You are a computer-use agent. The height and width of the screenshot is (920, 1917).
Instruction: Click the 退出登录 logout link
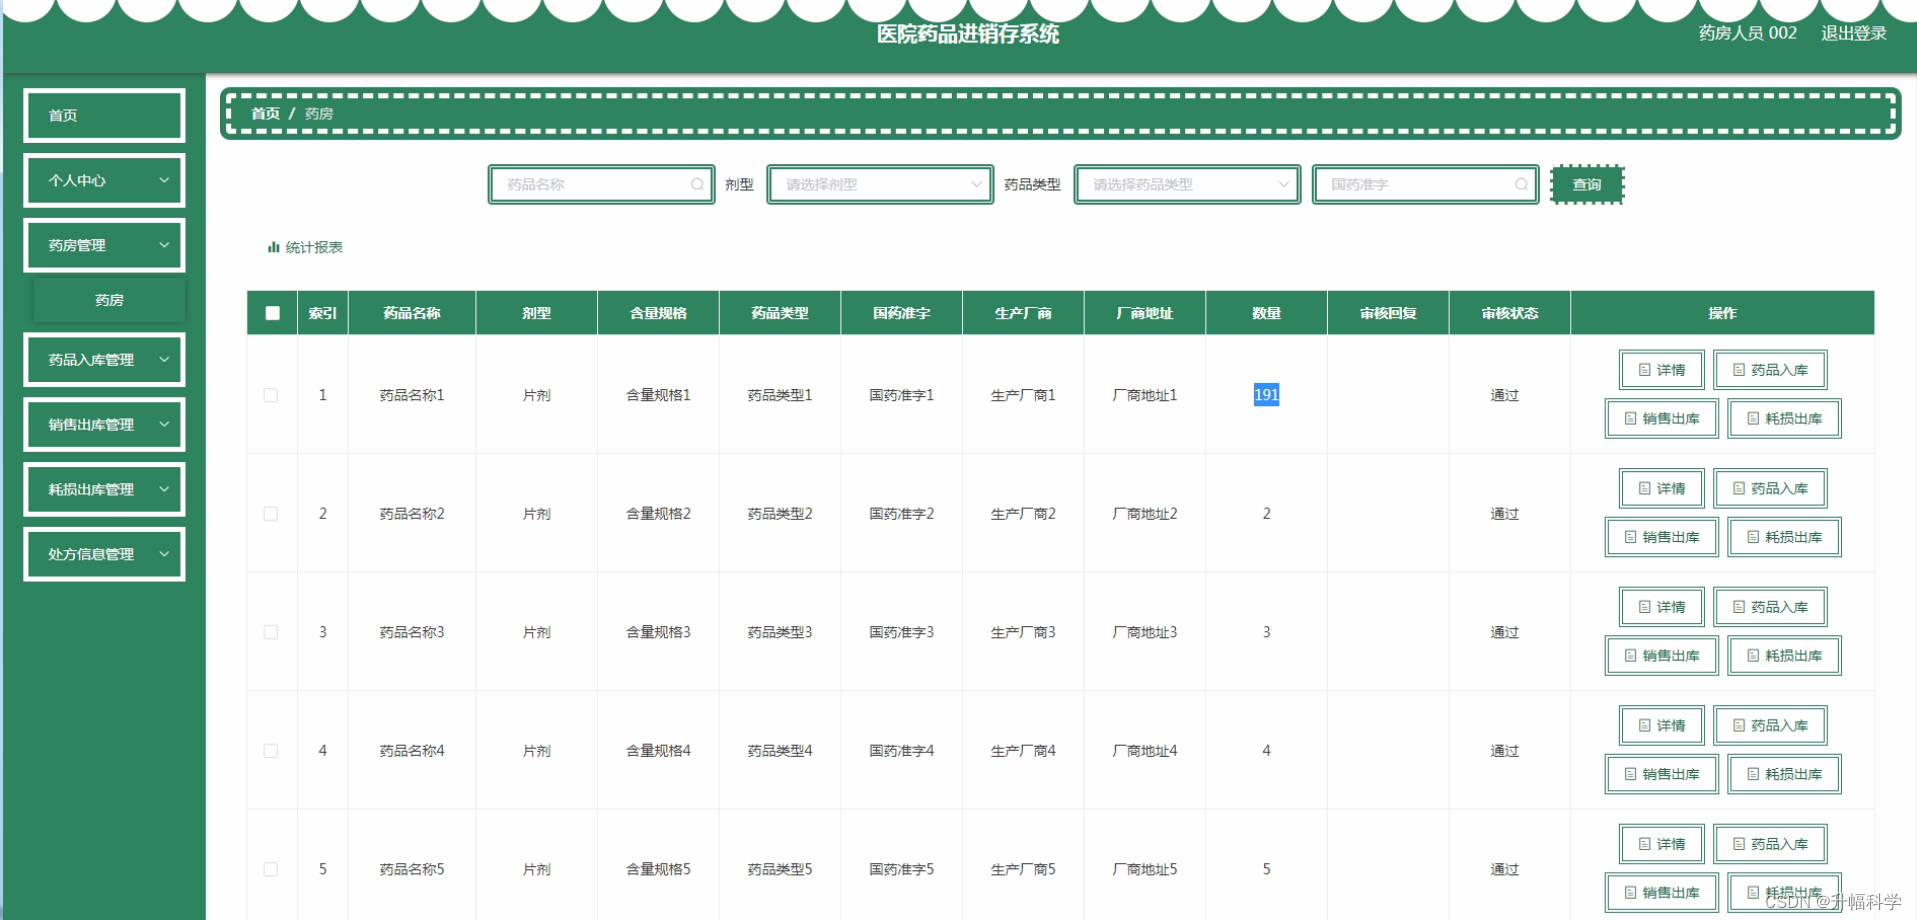pyautogui.click(x=1851, y=32)
